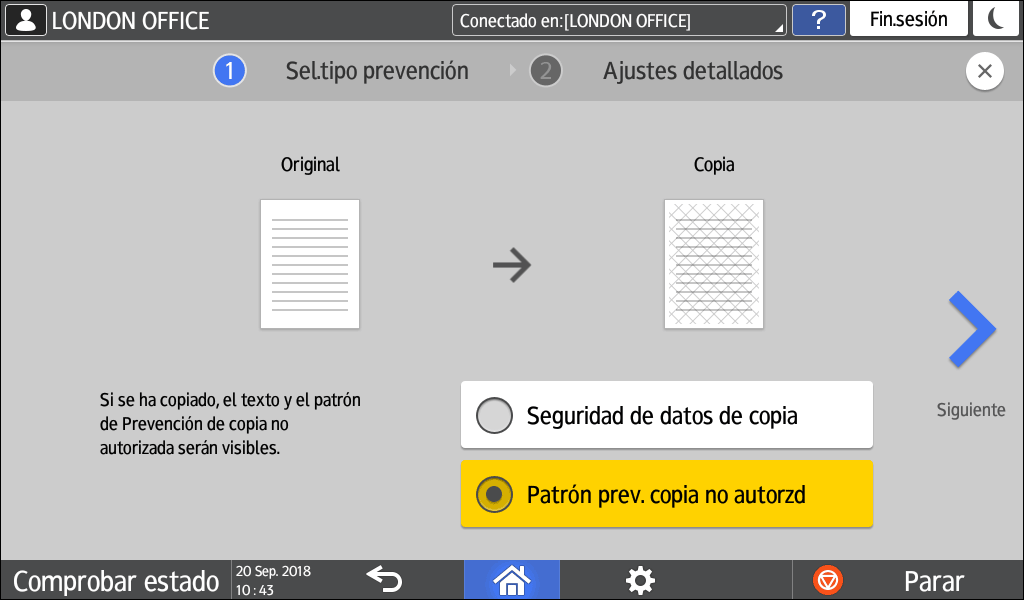1024x600 pixels.
Task: Activate energy saver moon icon
Action: pyautogui.click(x=996, y=20)
